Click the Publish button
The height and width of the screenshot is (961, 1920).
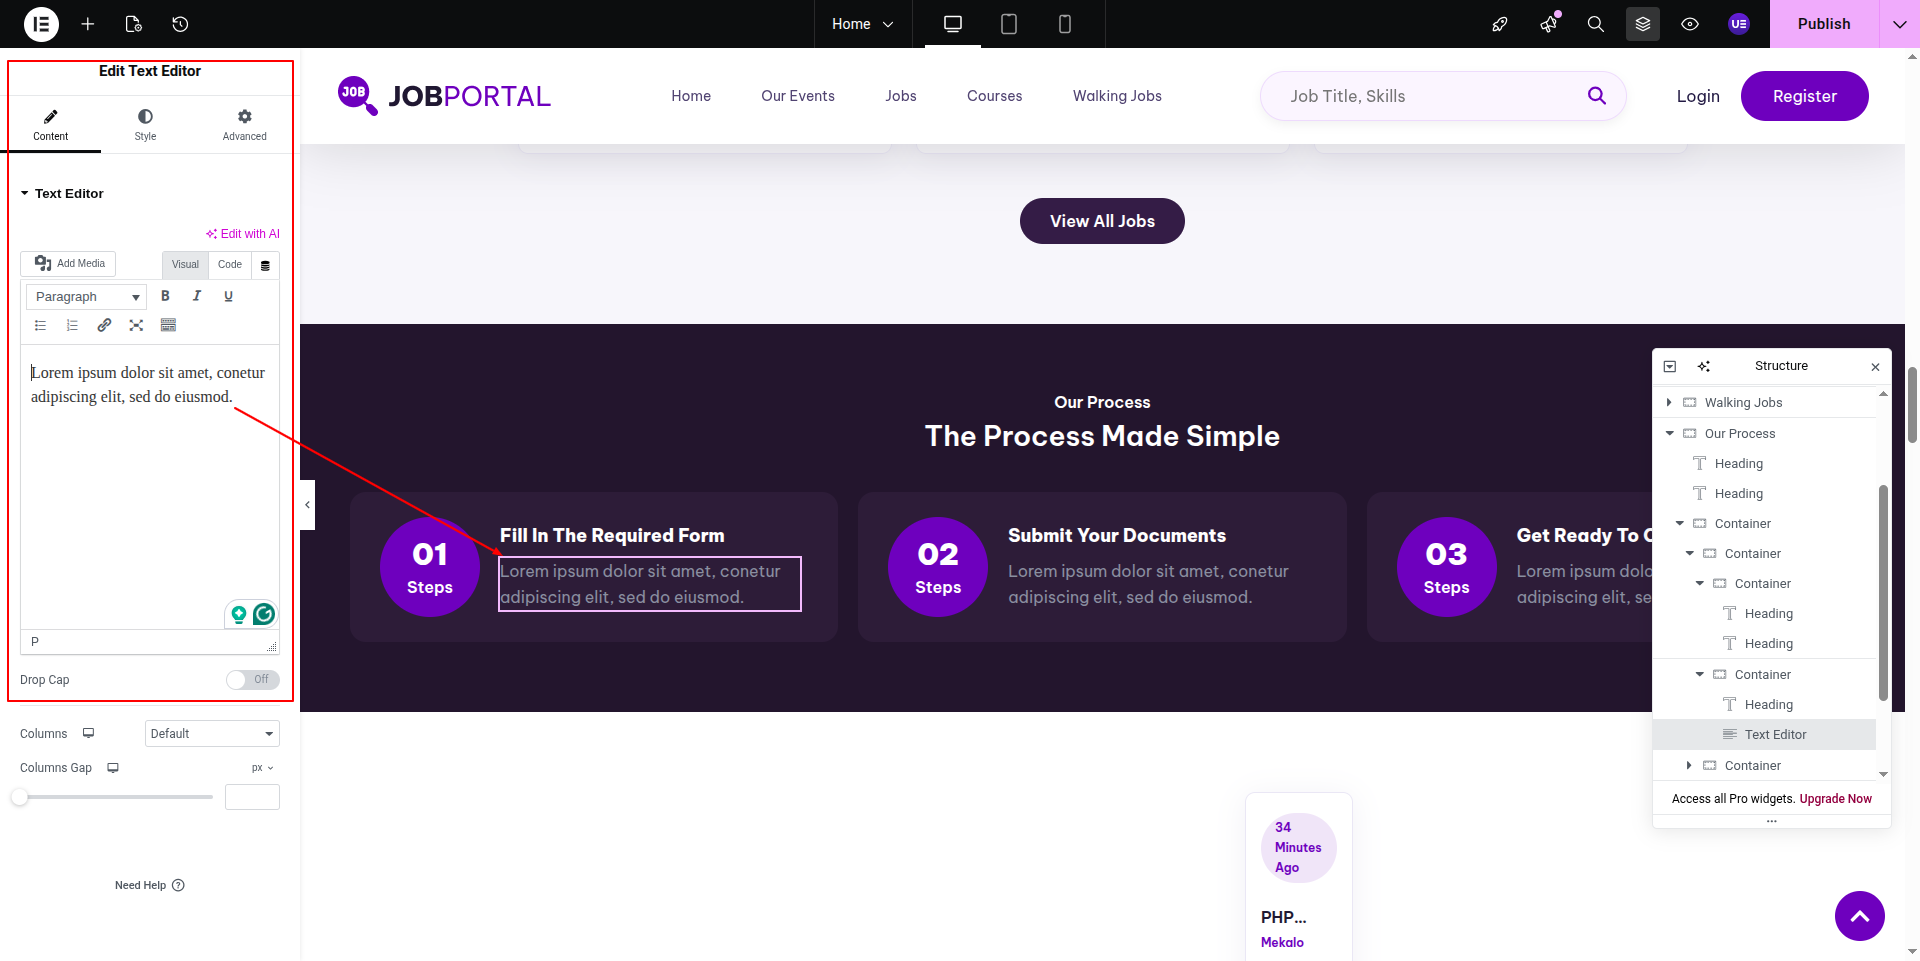pyautogui.click(x=1823, y=24)
